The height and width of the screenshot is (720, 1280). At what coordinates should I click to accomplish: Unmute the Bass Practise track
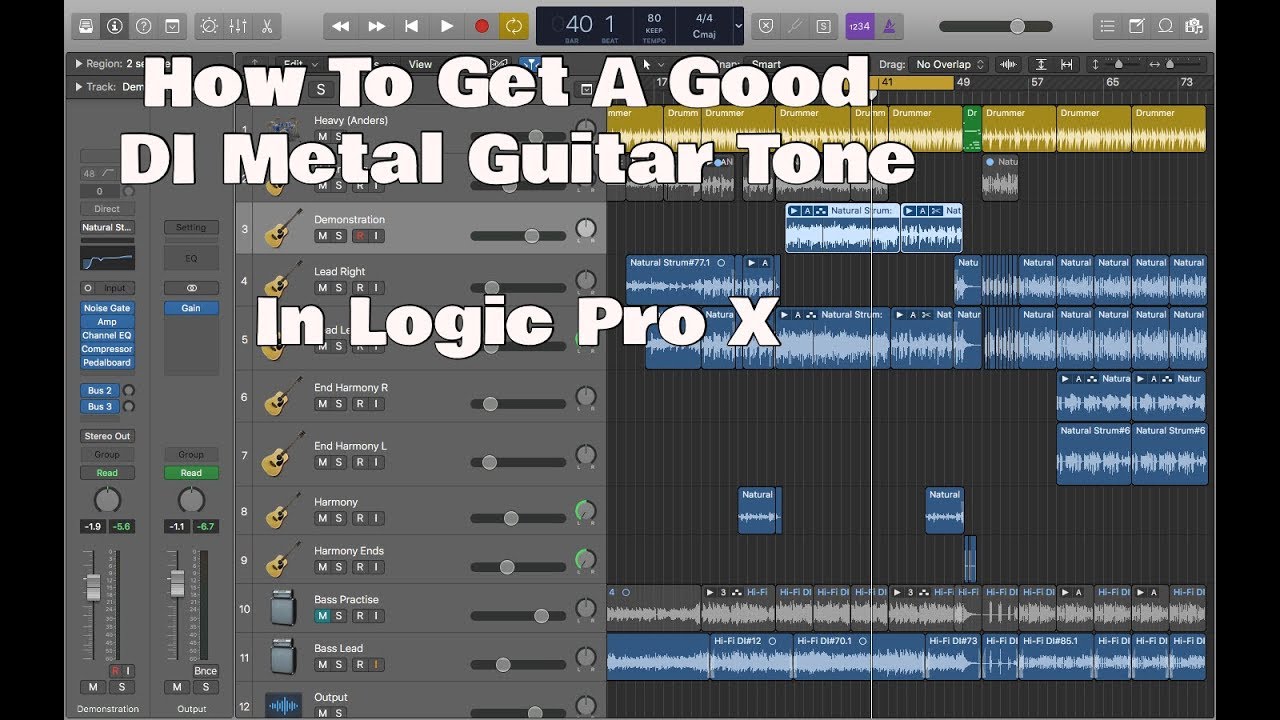[322, 616]
